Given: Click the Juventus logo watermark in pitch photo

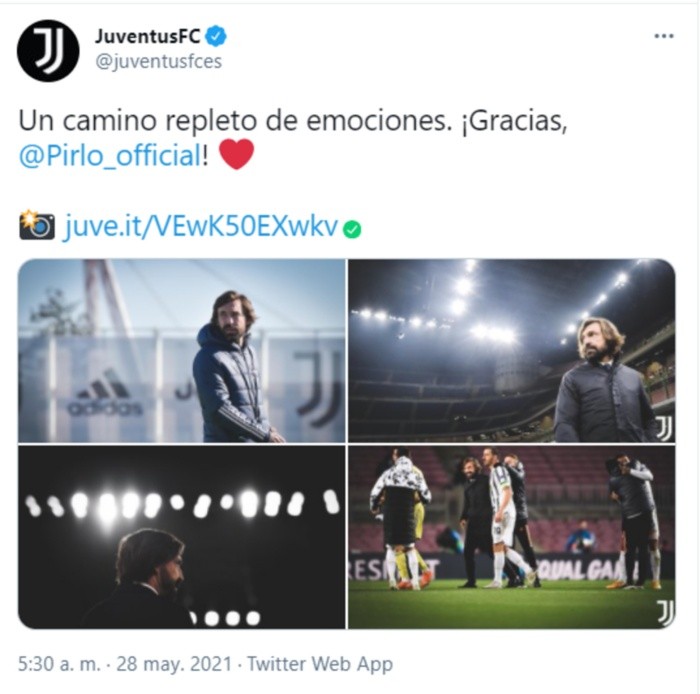Looking at the screenshot, I should coord(665,613).
